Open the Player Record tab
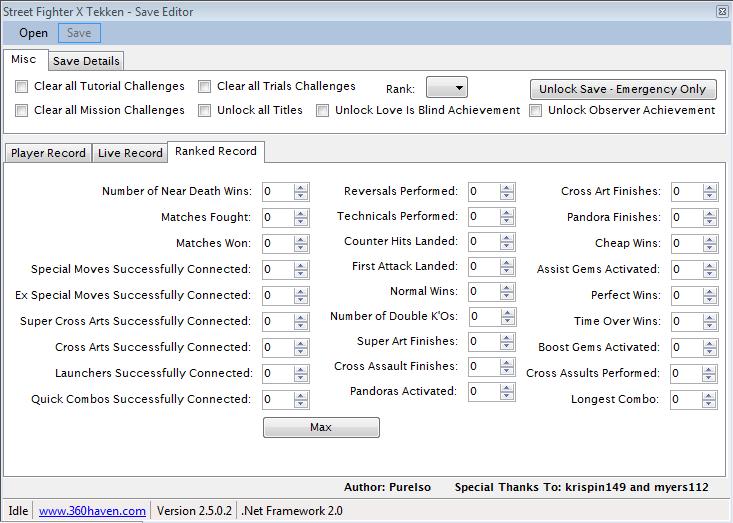The height and width of the screenshot is (523, 733). pyautogui.click(x=48, y=153)
